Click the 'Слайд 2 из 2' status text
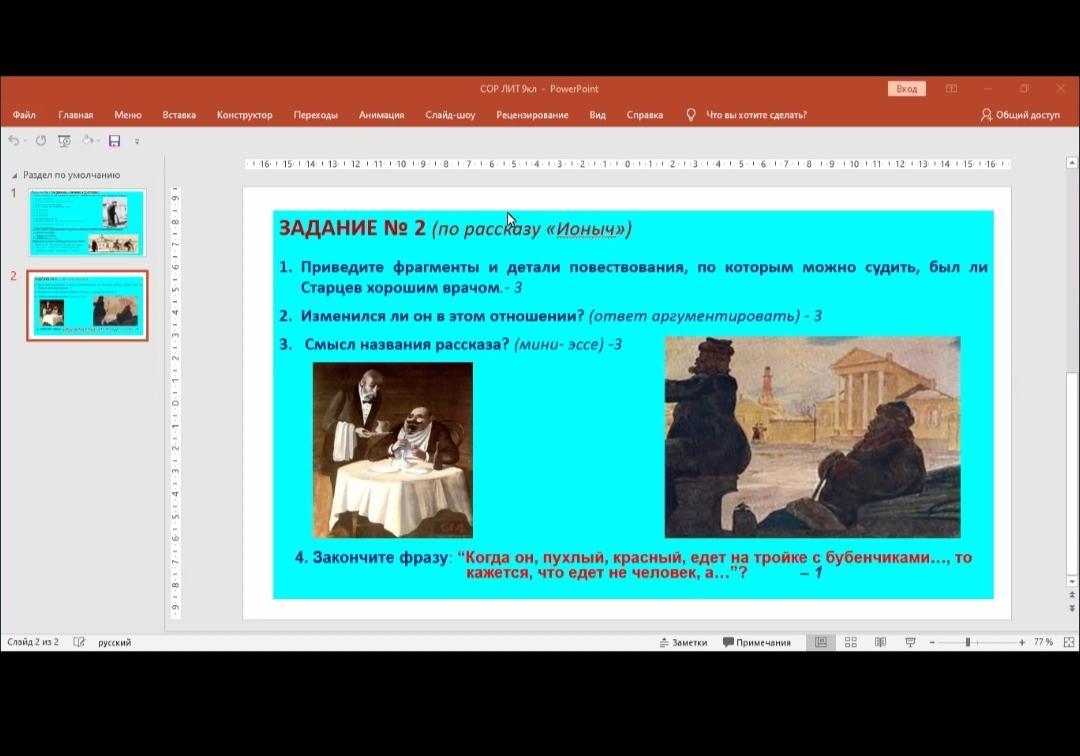 pos(33,642)
